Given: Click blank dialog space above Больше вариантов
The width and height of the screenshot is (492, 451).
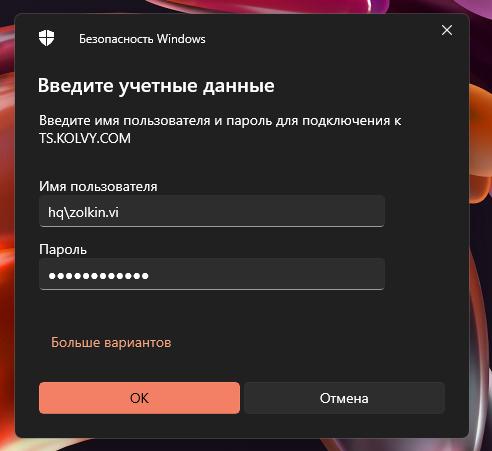Looking at the screenshot, I should 212,312.
